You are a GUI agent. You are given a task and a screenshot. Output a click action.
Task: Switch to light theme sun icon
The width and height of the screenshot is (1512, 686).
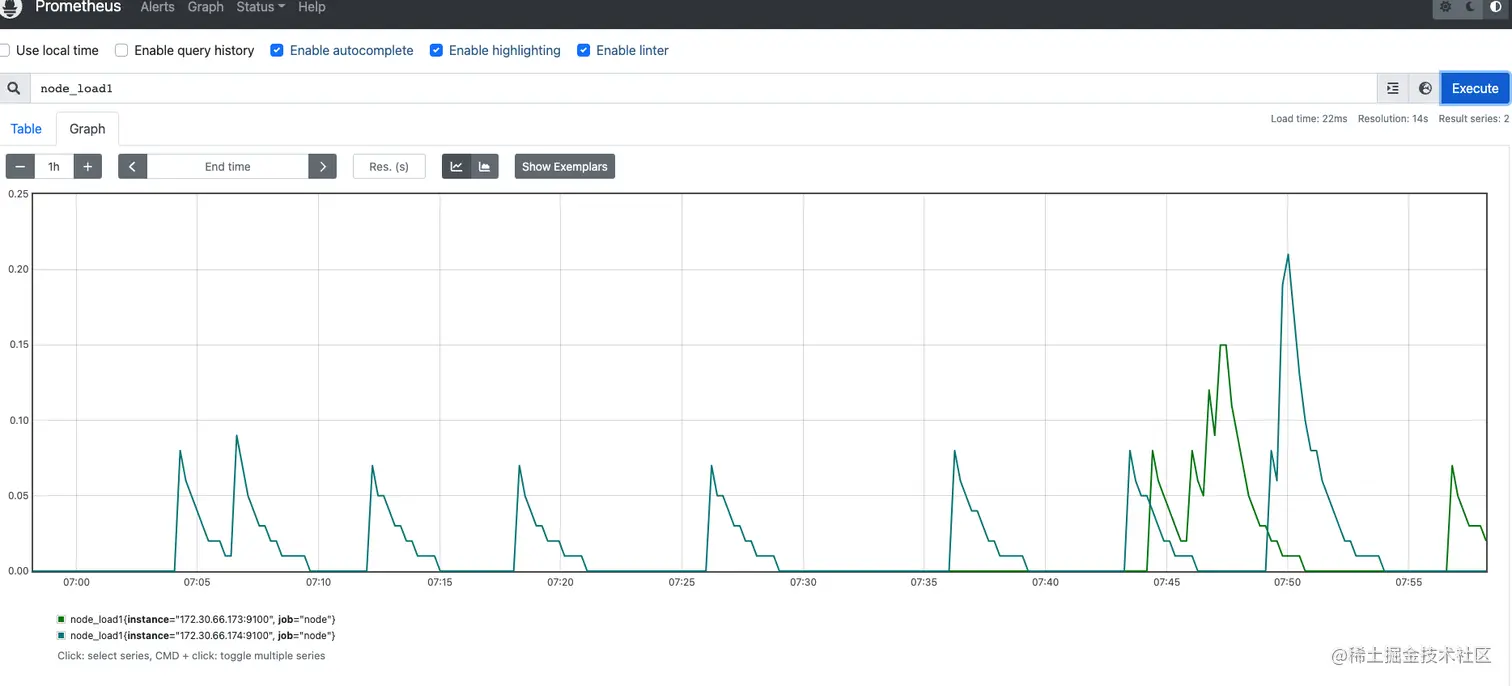1445,7
